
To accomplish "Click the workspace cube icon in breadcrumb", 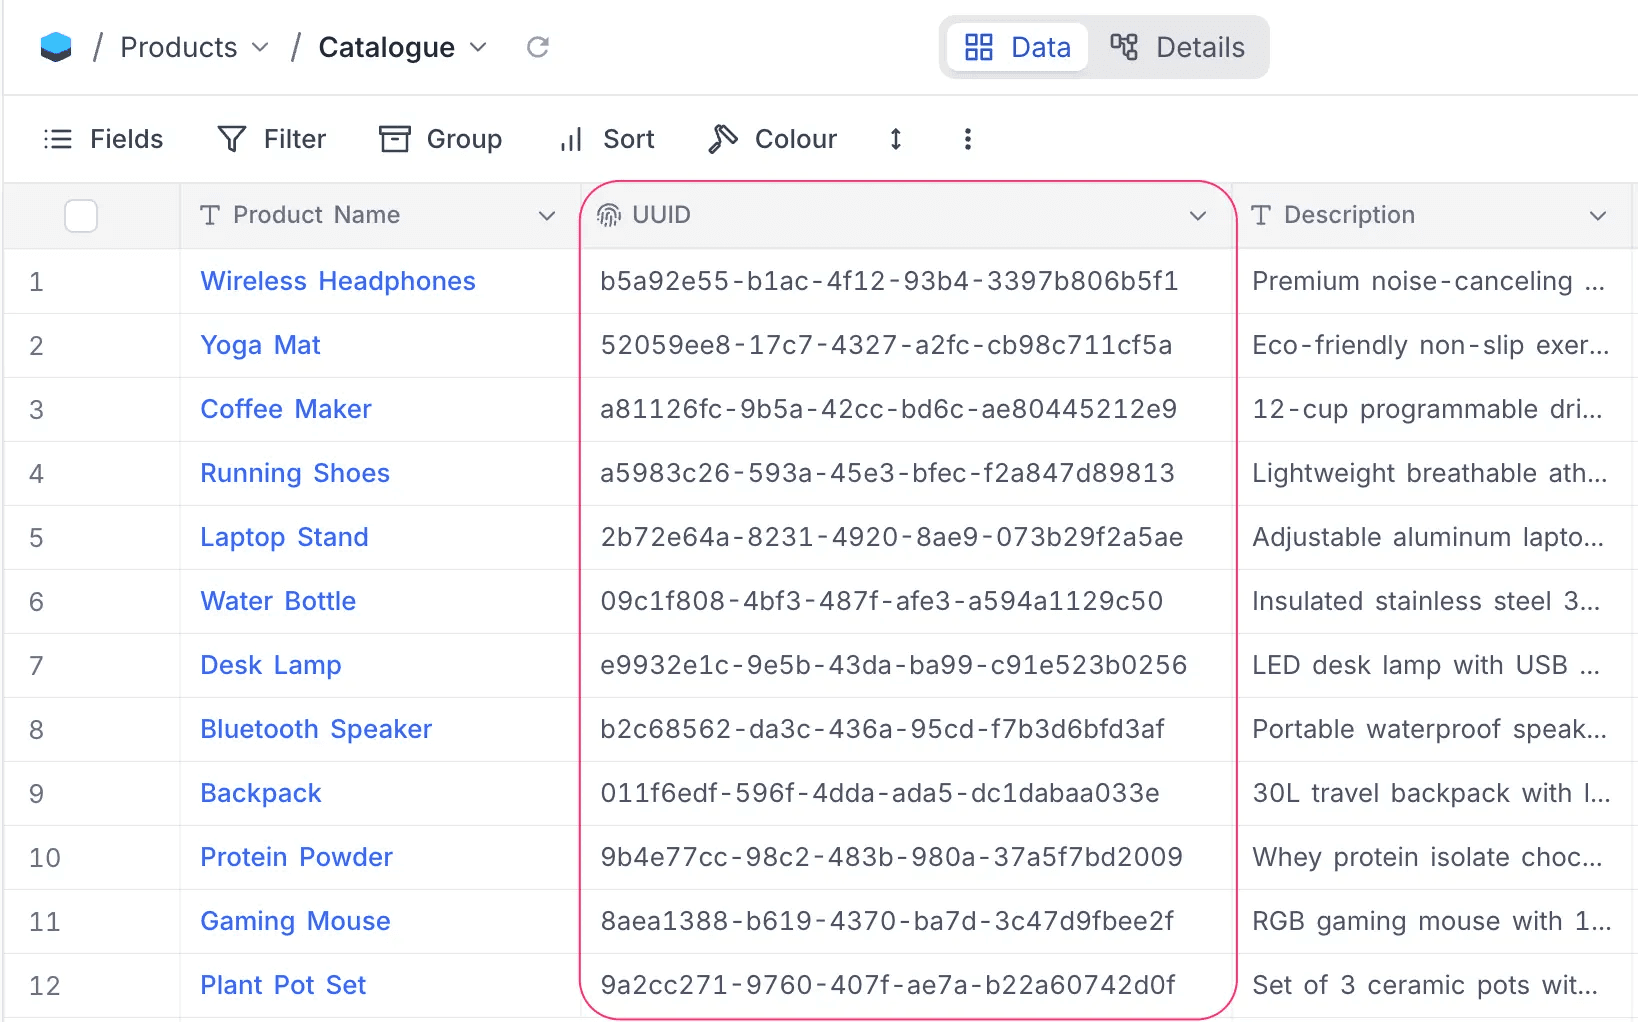I will 56,46.
